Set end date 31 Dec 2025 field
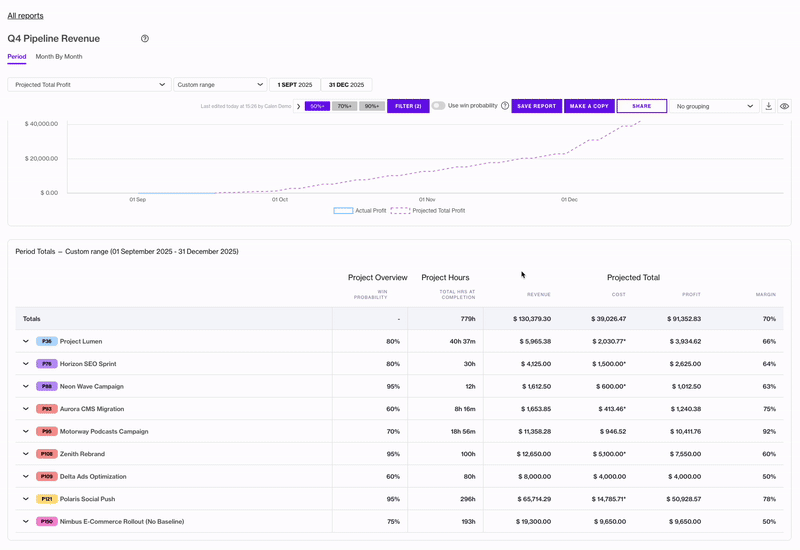Viewport: 800px width, 550px height. click(346, 85)
